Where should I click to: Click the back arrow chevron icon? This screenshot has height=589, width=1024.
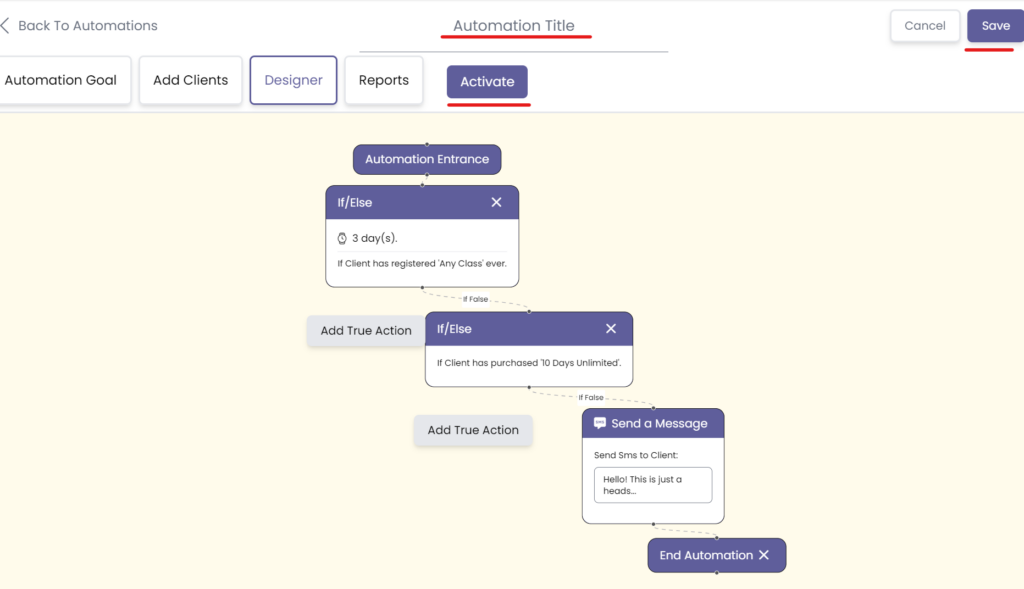pyautogui.click(x=6, y=26)
